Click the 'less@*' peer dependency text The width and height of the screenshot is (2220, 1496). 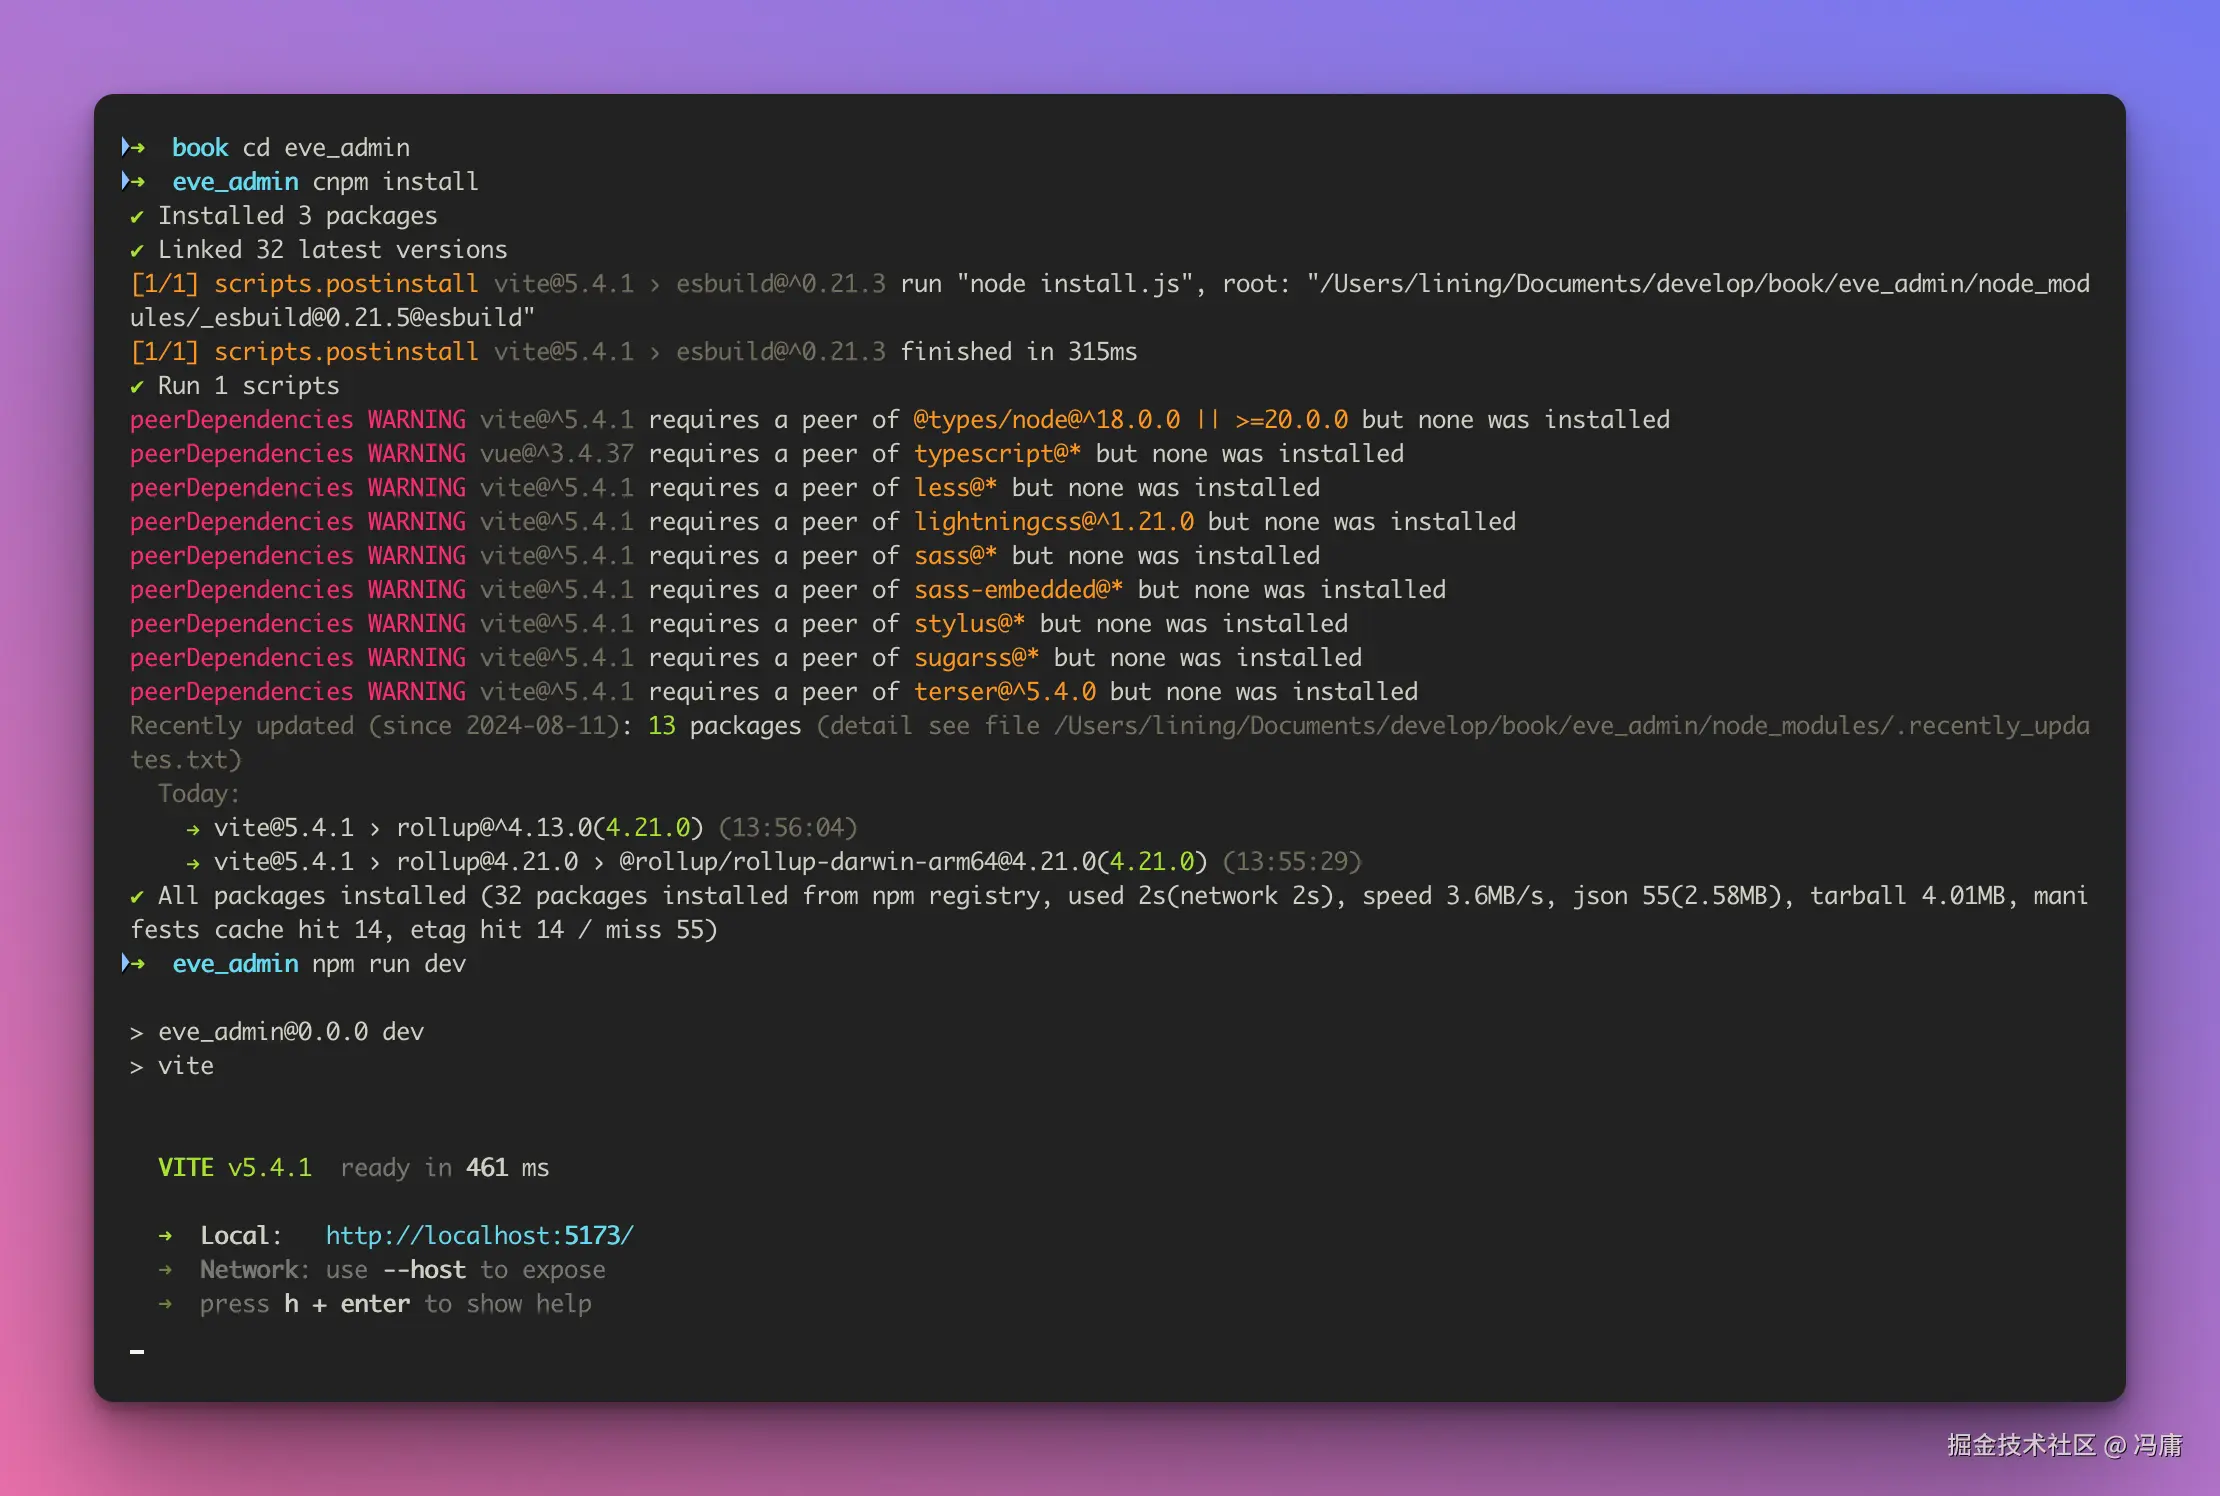pyautogui.click(x=955, y=487)
